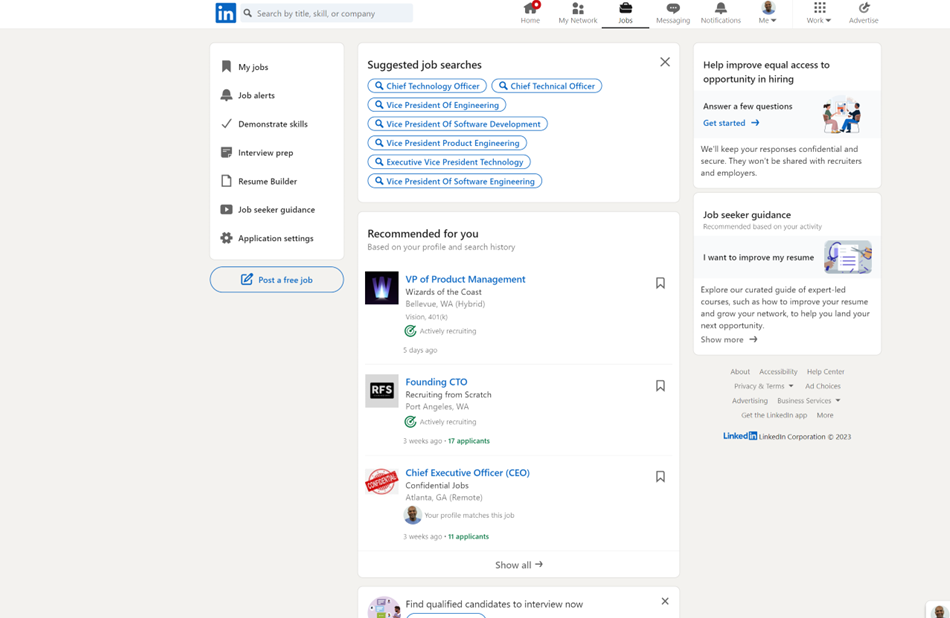This screenshot has height=618, width=950.
Task: Select the Jobs tab
Action: tap(625, 13)
